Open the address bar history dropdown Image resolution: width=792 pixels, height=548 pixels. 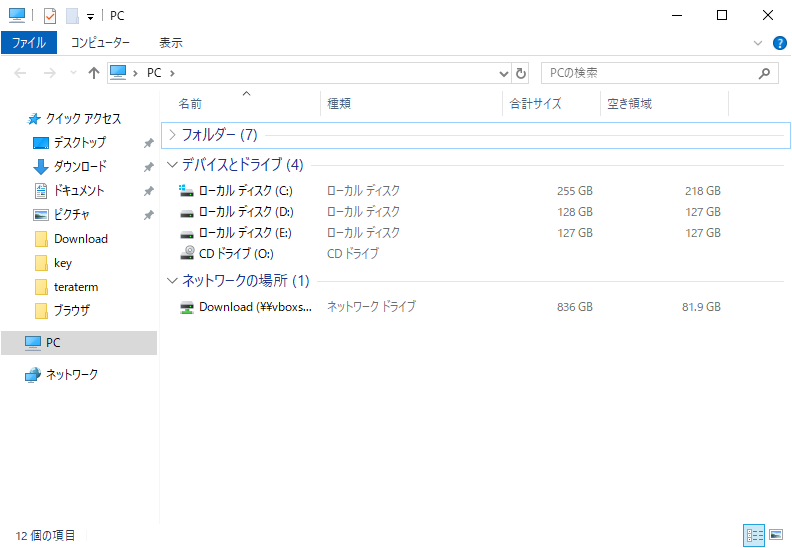point(504,74)
